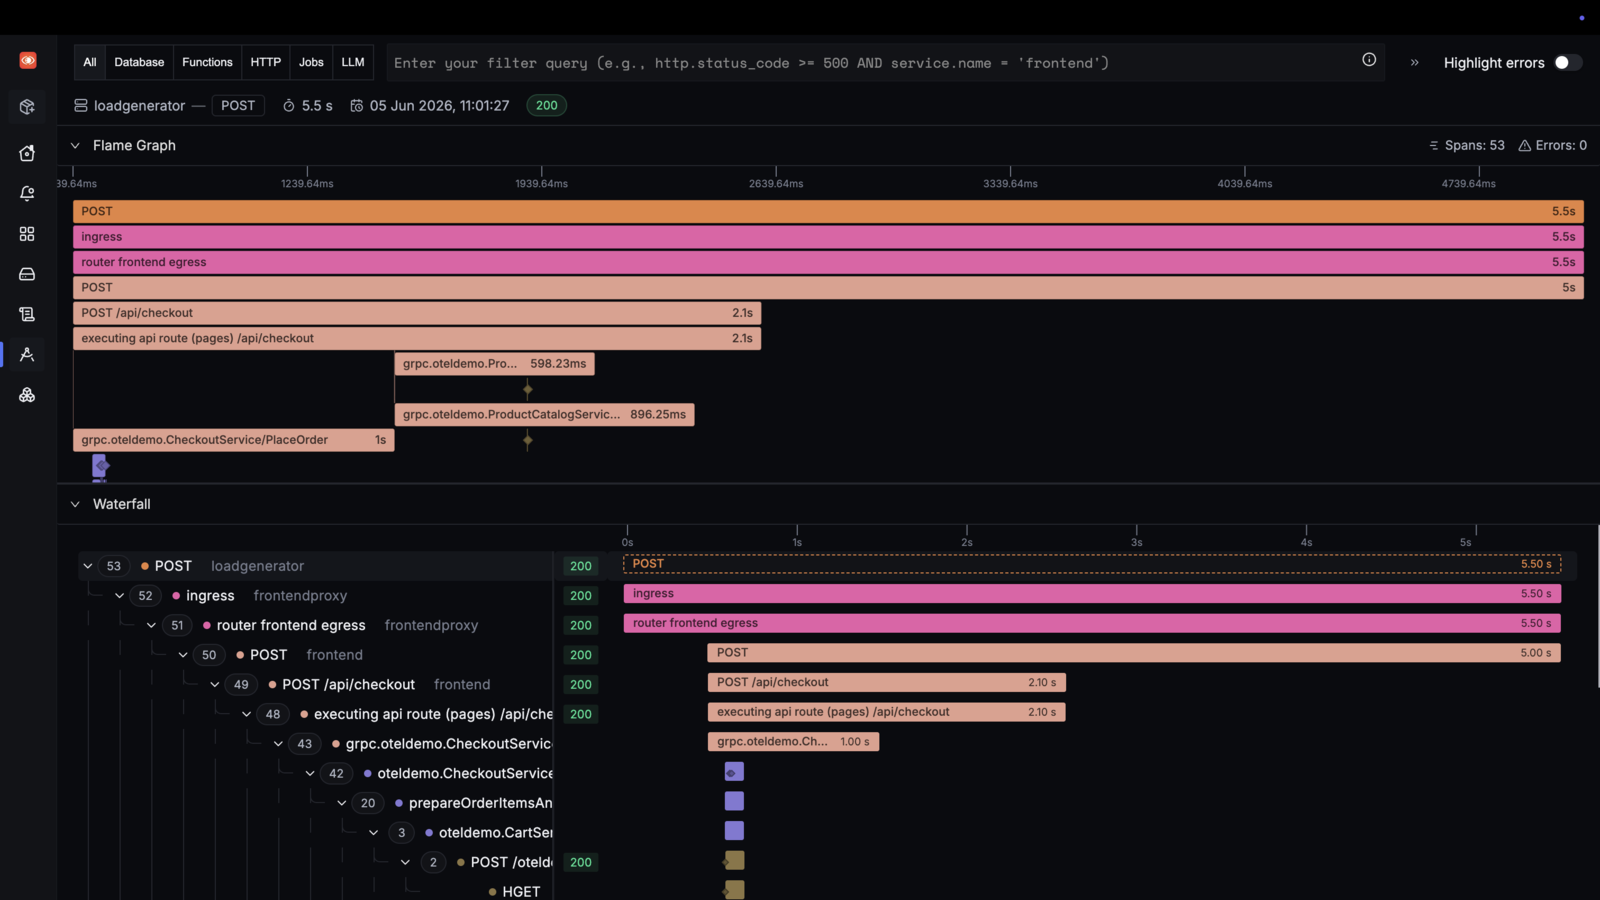Open the Dashboards grid sidebar icon

click(x=27, y=234)
